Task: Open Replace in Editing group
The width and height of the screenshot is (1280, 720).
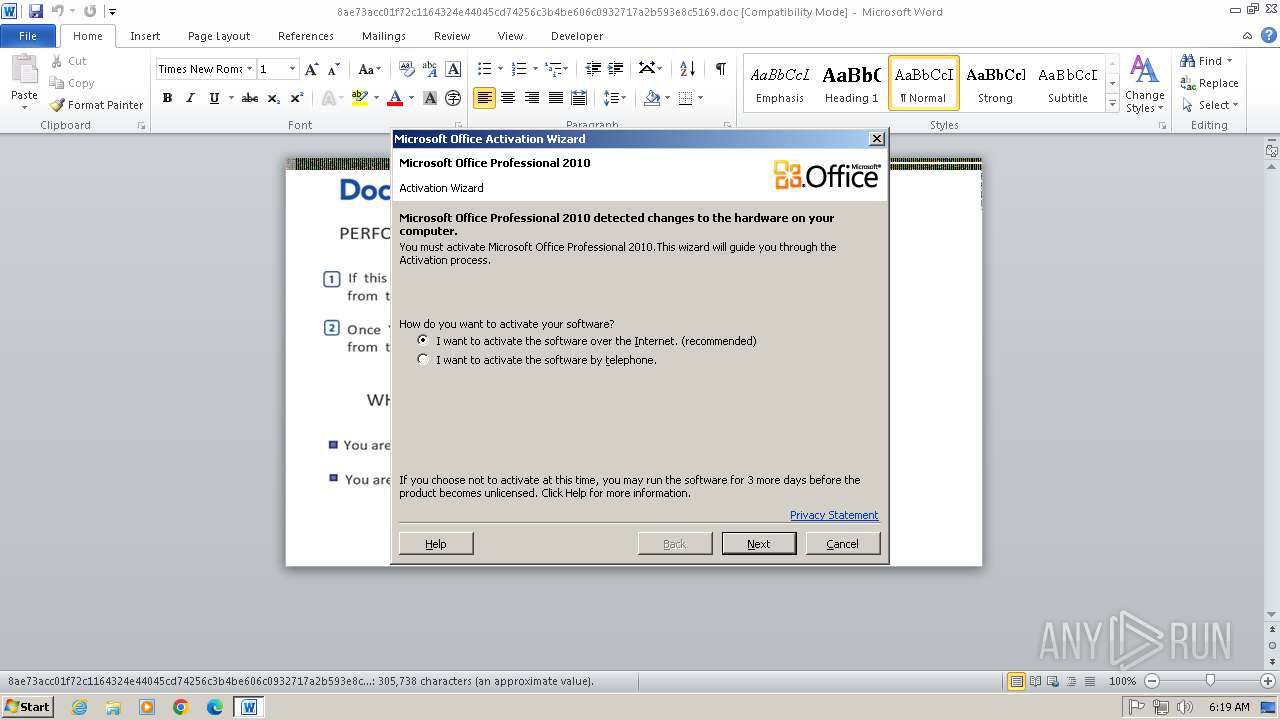Action: pos(1210,83)
